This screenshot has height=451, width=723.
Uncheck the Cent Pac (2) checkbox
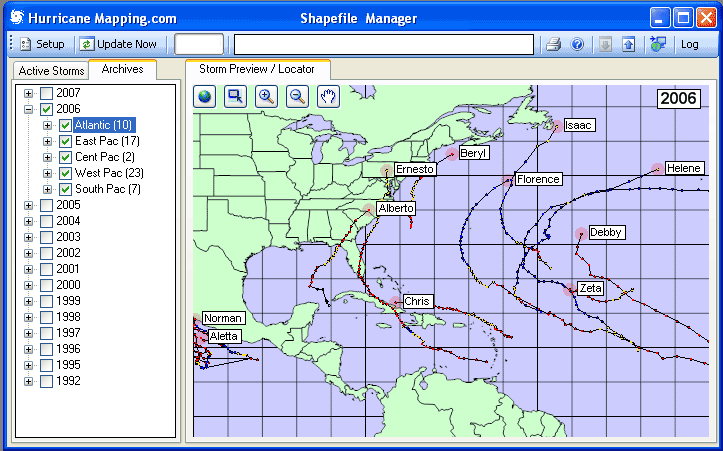65,157
